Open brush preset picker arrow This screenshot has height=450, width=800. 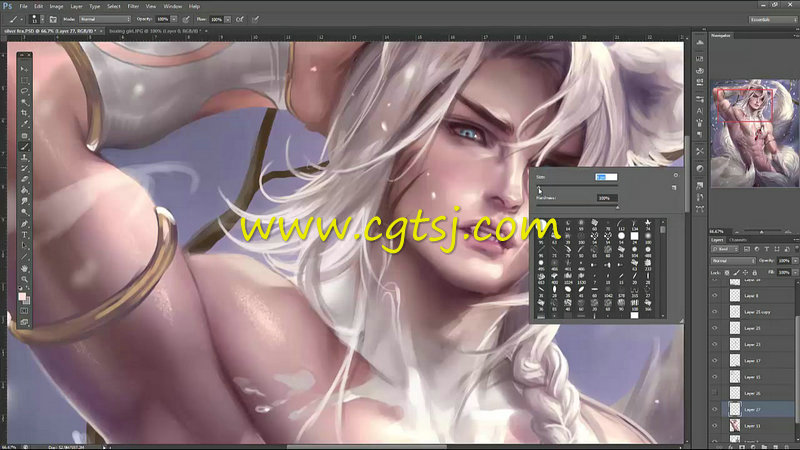tap(42, 19)
